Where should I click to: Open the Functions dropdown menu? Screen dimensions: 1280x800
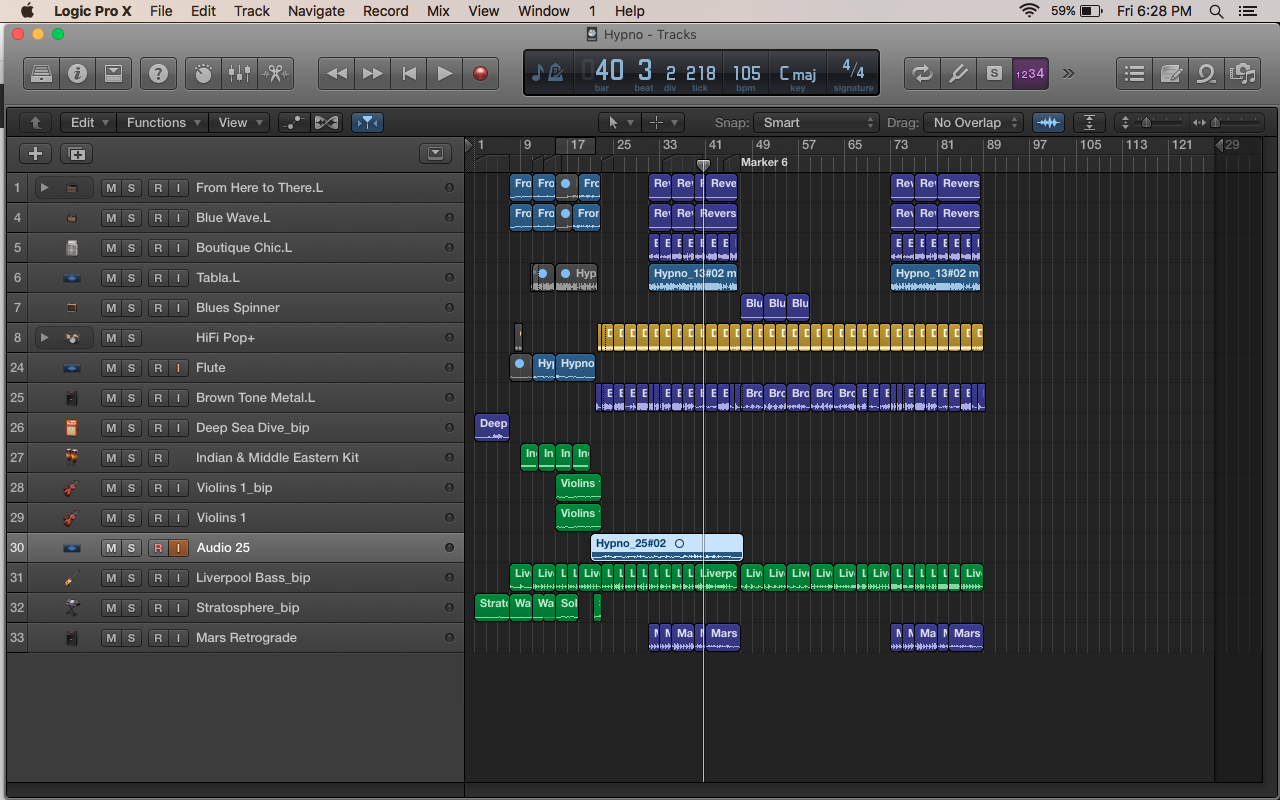(163, 123)
